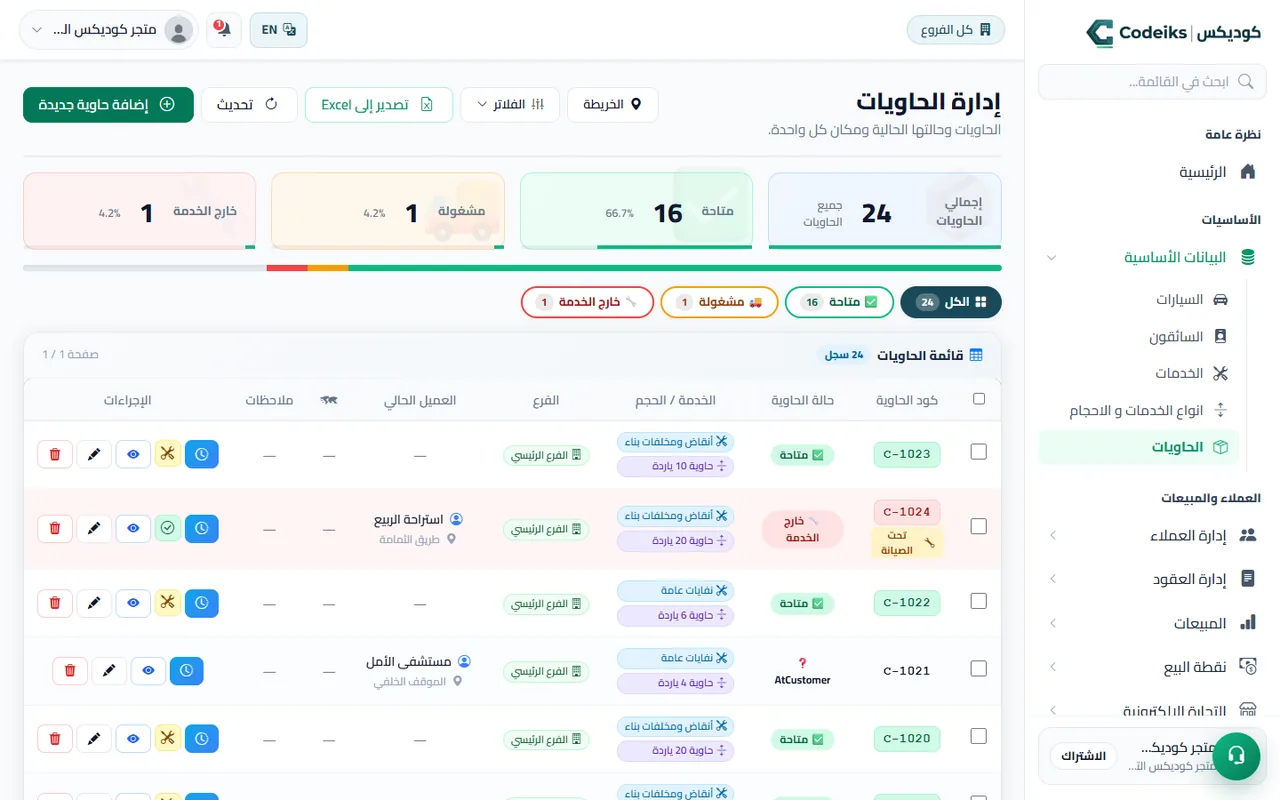Screen dimensions: 1280x800
Task: Click the table icon beside قائمة الحاويات
Action: click(976, 355)
